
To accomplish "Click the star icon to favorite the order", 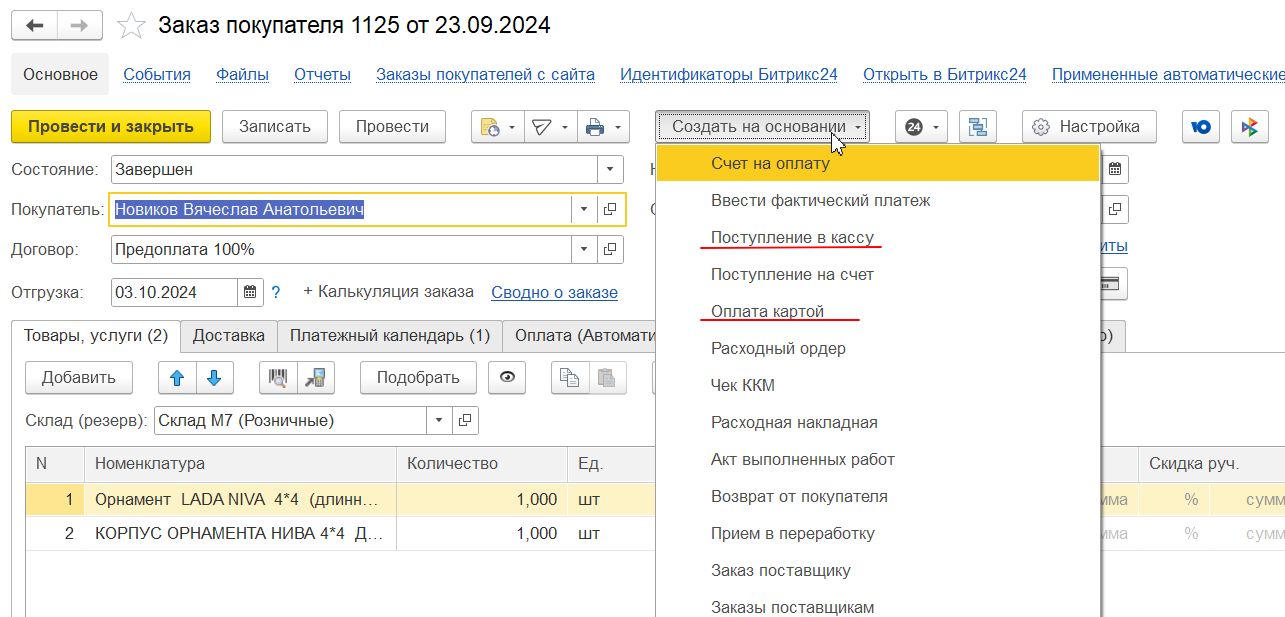I will [132, 25].
